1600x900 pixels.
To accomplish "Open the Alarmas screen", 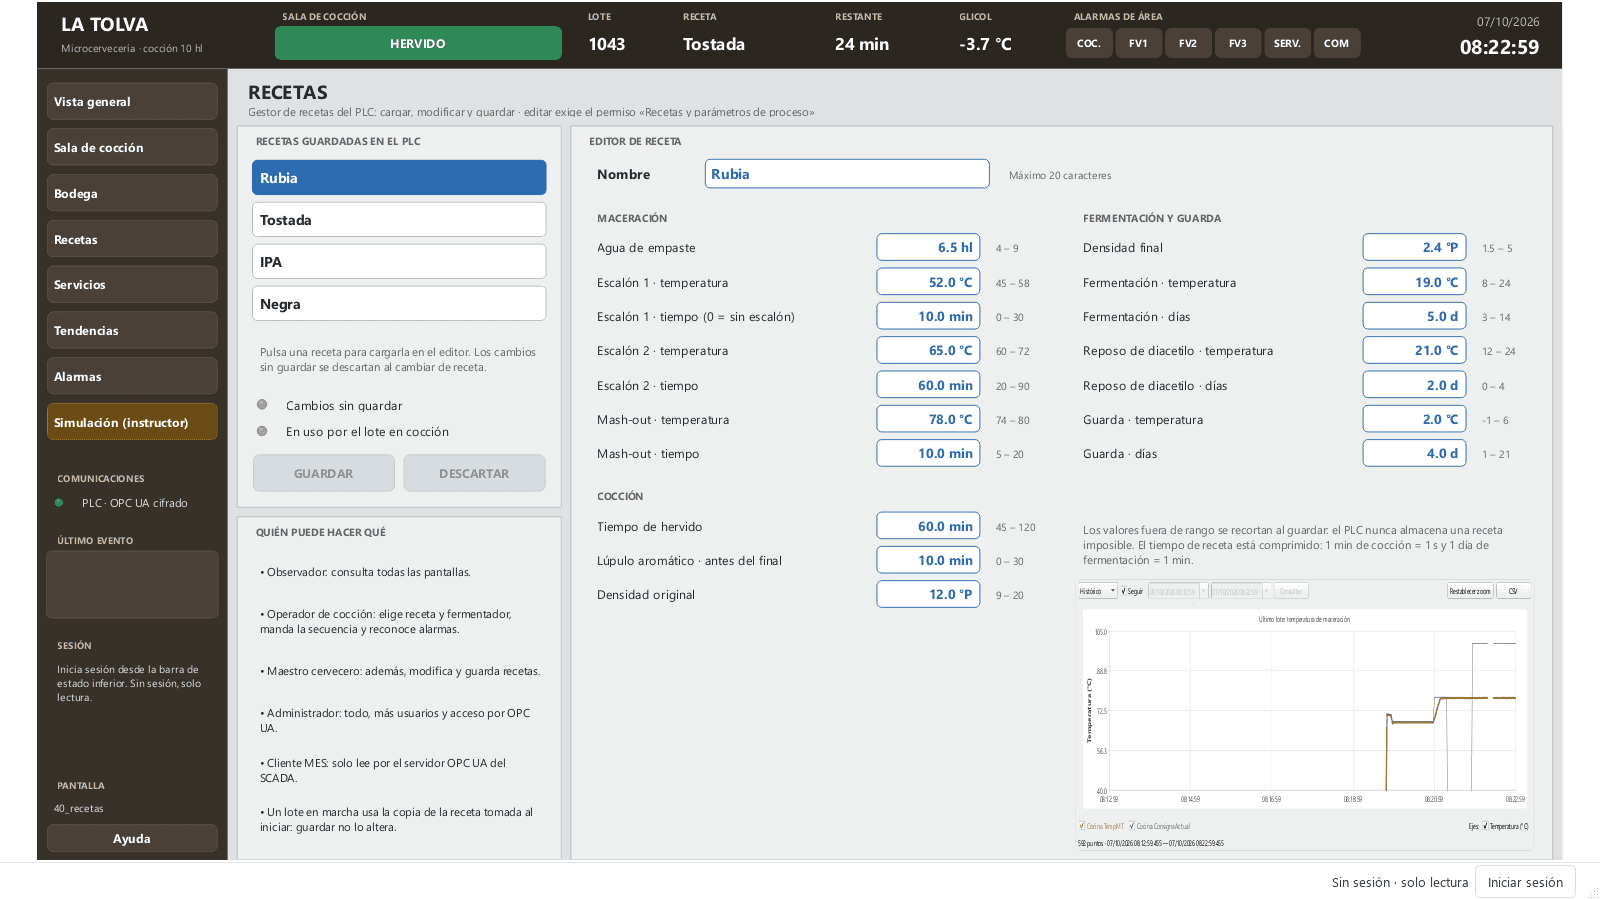I will [132, 376].
